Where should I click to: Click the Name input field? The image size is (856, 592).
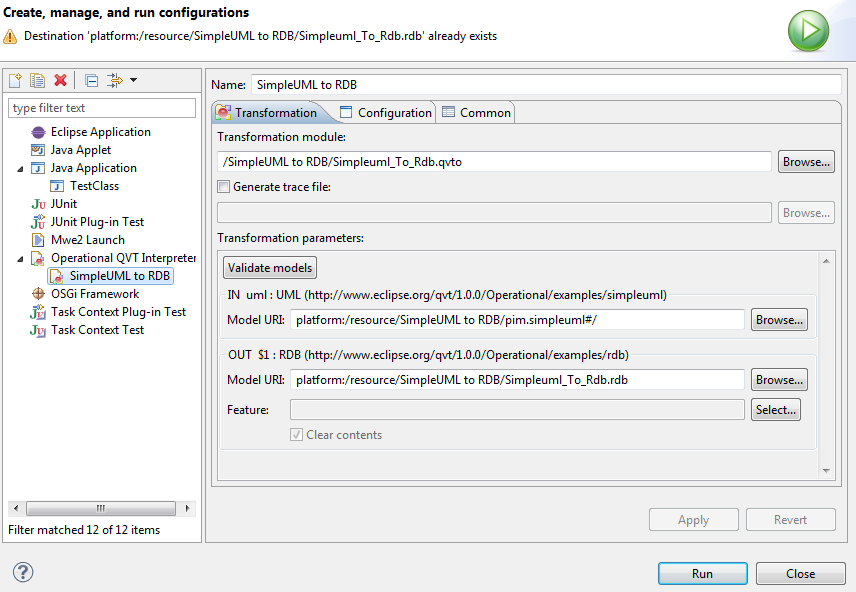point(546,85)
